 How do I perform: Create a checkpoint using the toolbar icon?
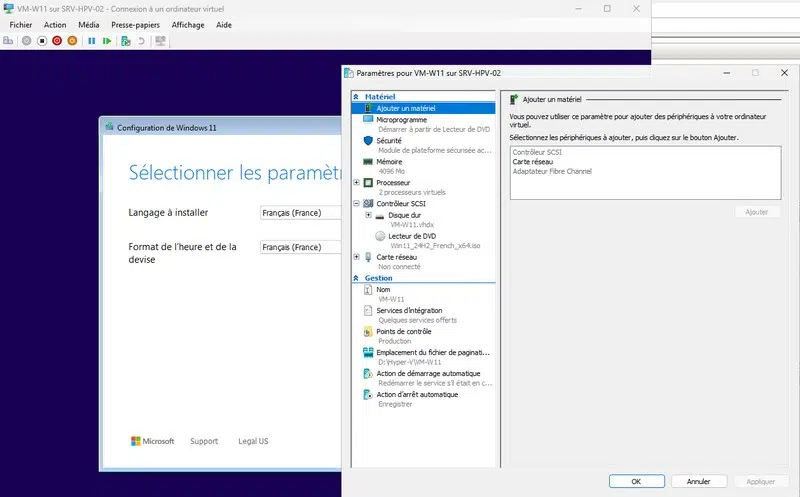tap(125, 41)
